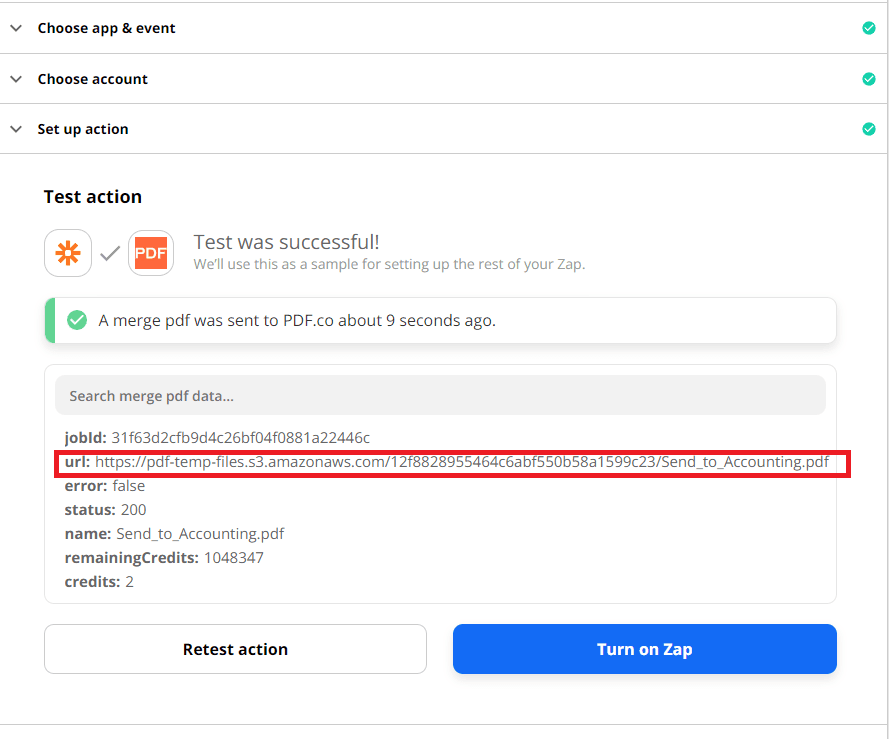This screenshot has width=889, height=739.
Task: Click the PDF.co app icon
Action: 151,253
